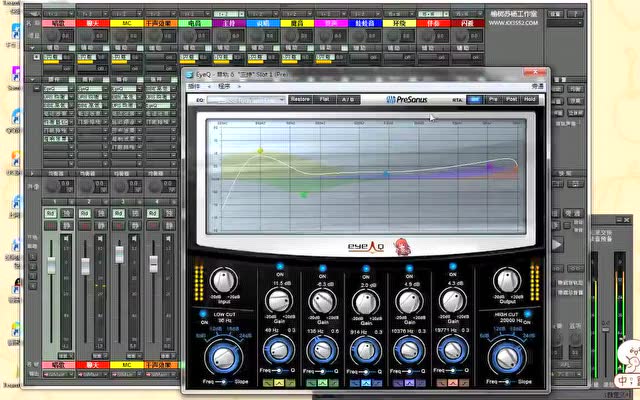Switch RTA to Post mode
Image resolution: width=640 pixels, height=400 pixels.
(511, 99)
